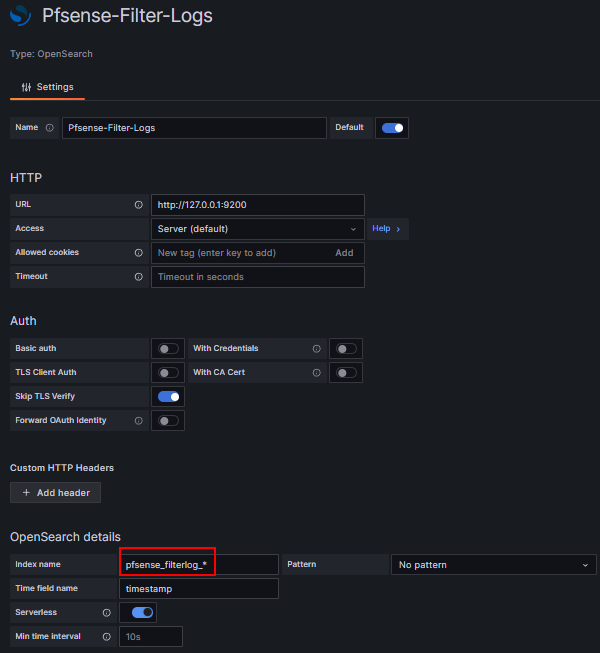Click the Custom HTTP Headers heading
Screen dimensions: 600x653
coord(62,468)
